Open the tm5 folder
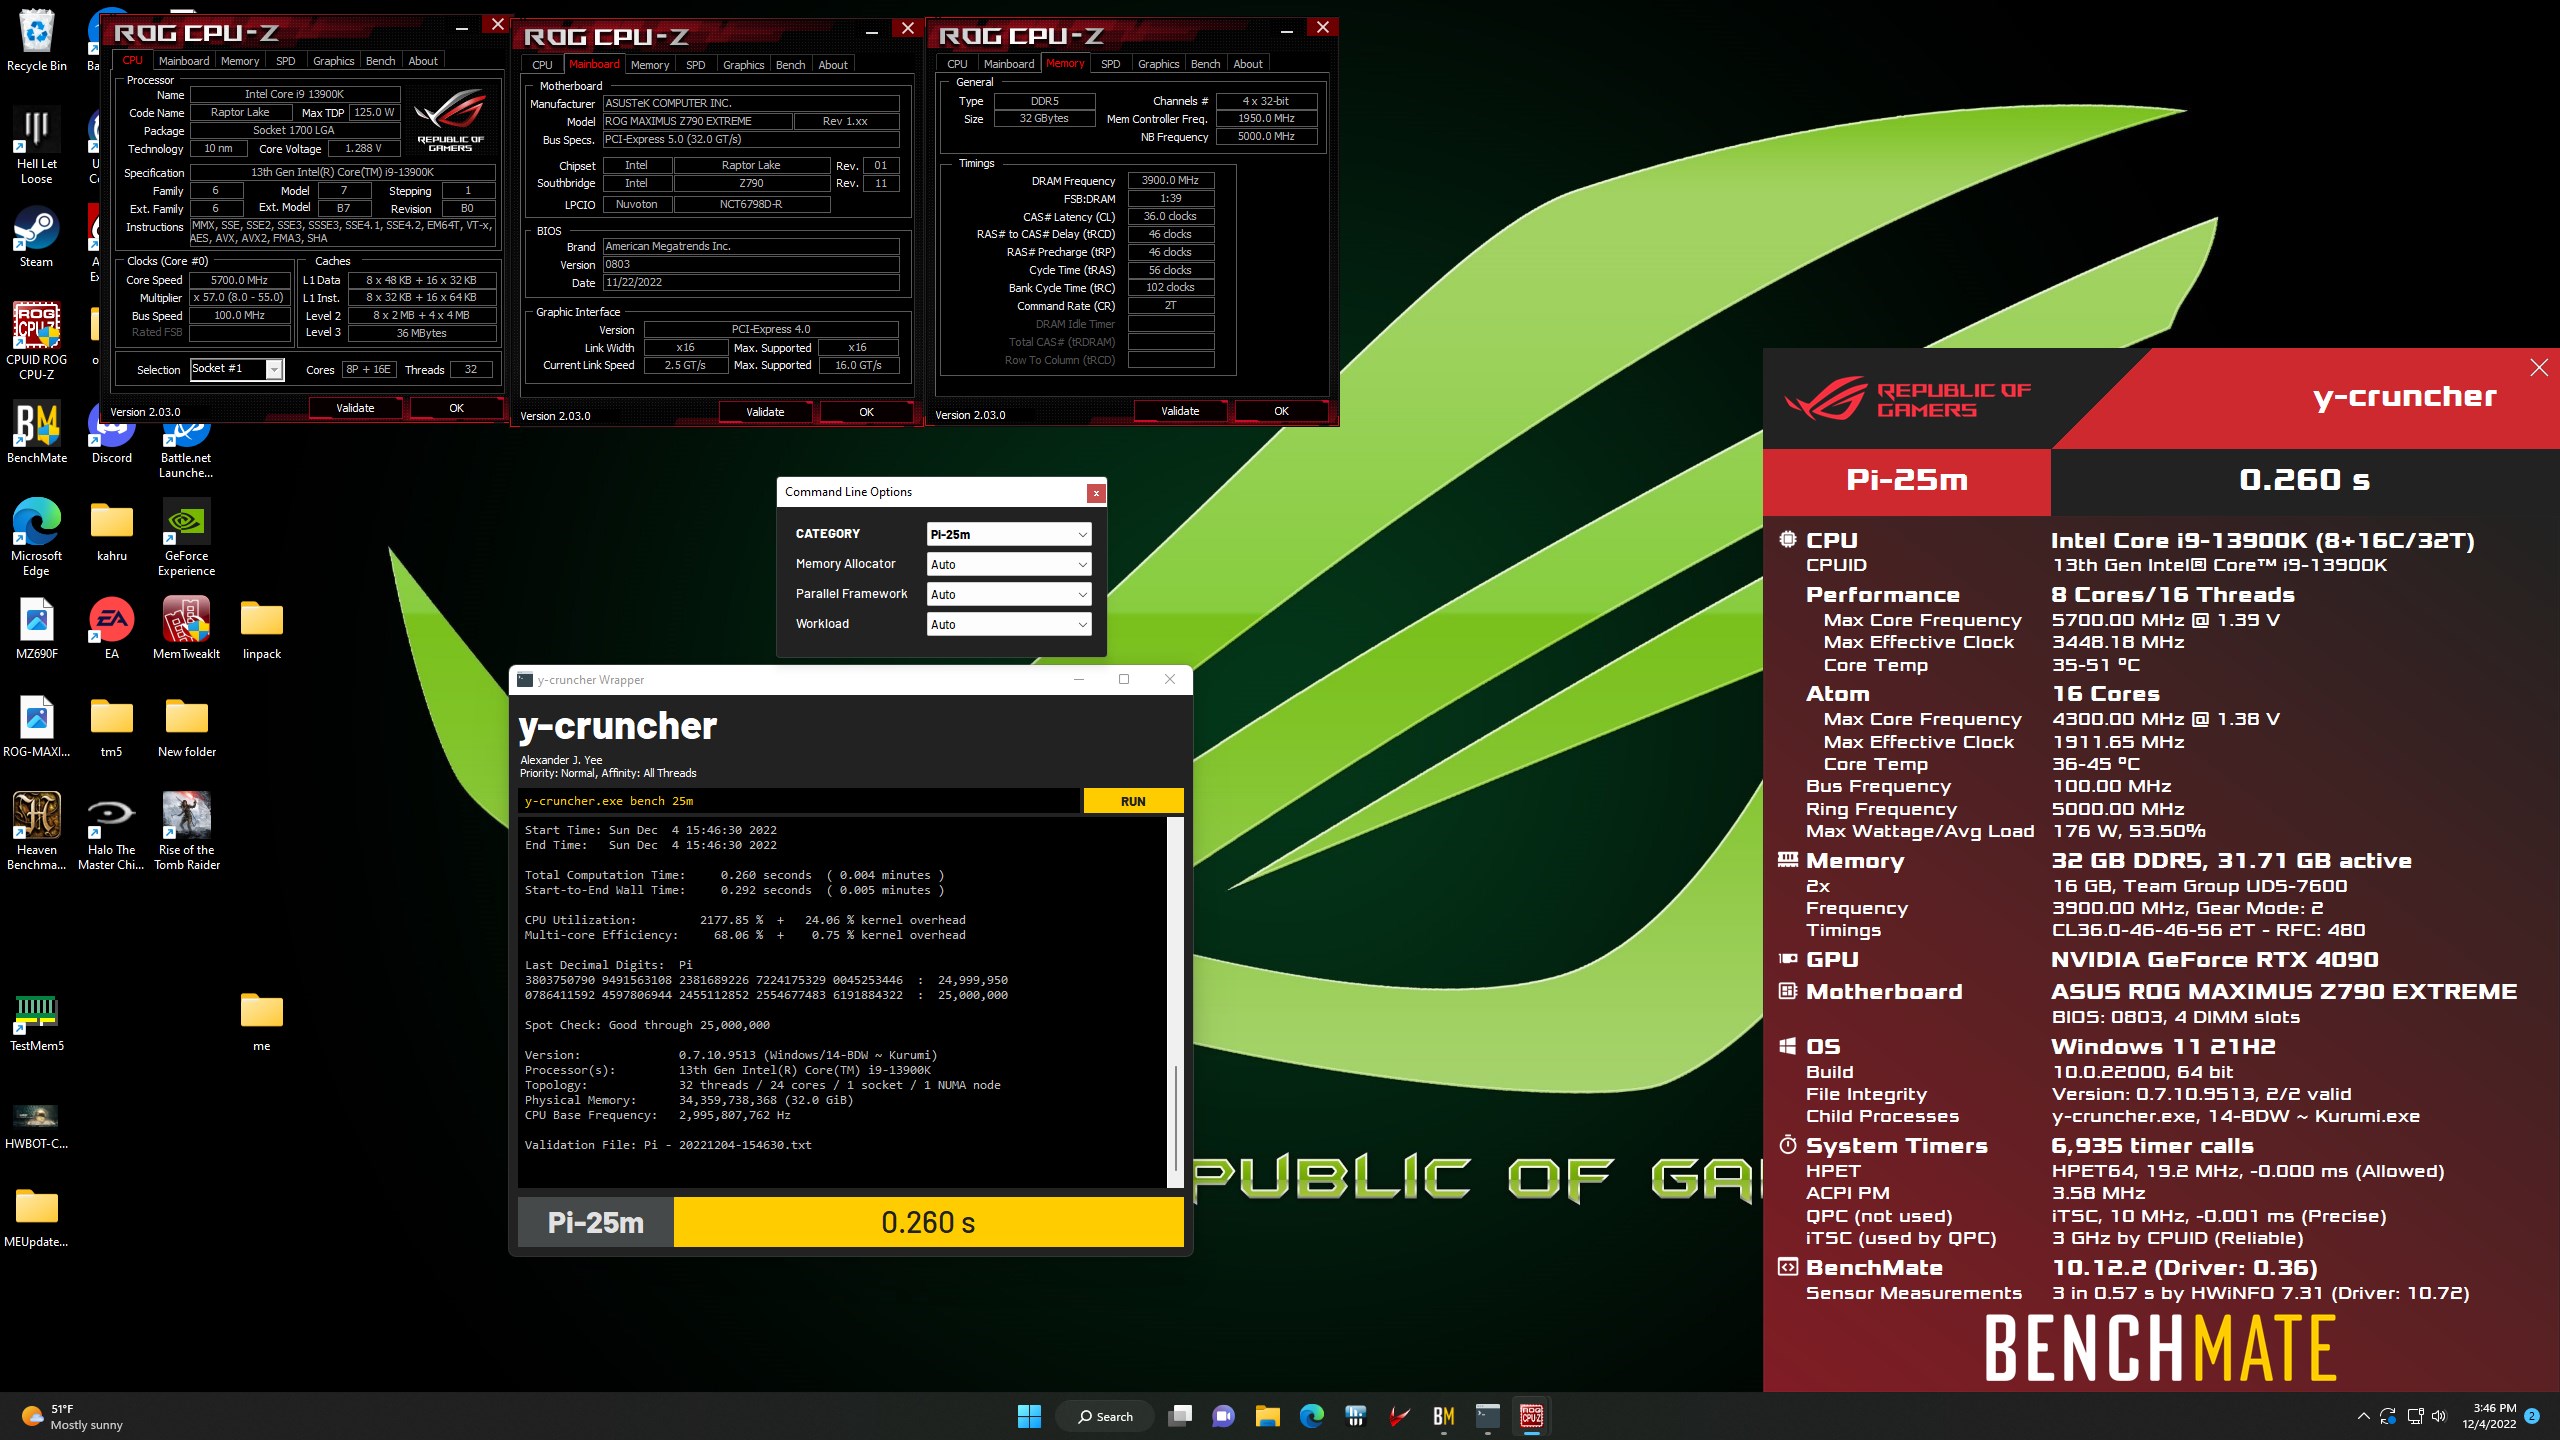2560x1440 pixels. pyautogui.click(x=112, y=727)
